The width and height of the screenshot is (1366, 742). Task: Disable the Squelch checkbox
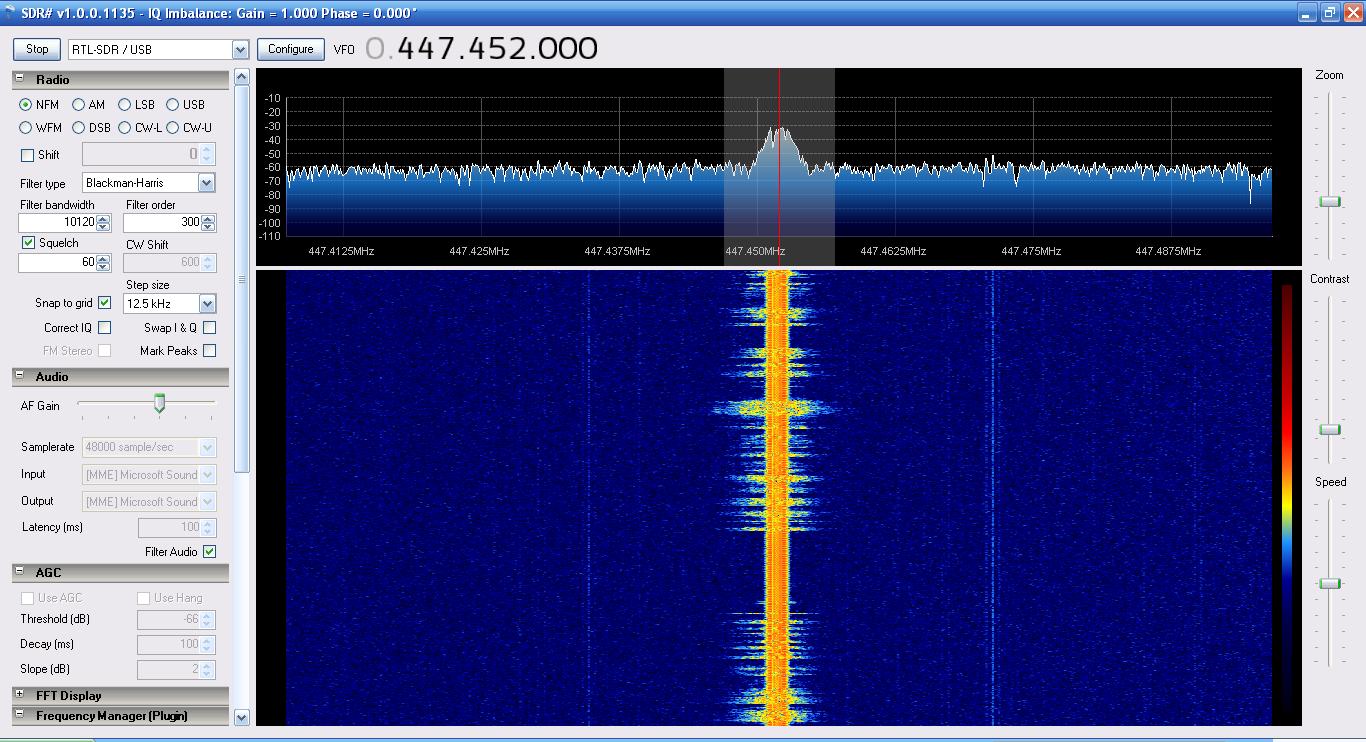(x=29, y=243)
